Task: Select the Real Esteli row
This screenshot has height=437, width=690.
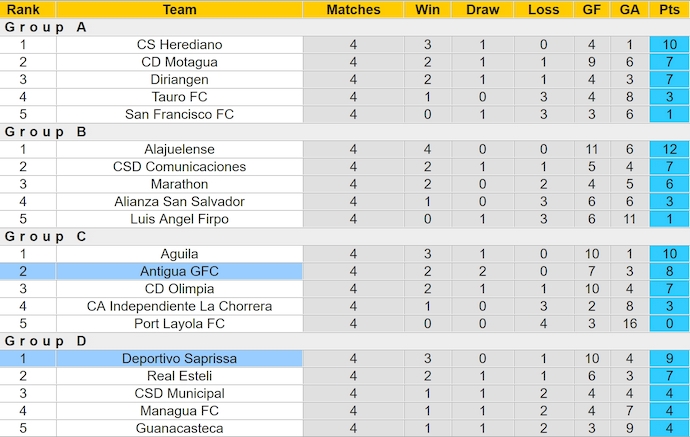Action: [x=180, y=376]
